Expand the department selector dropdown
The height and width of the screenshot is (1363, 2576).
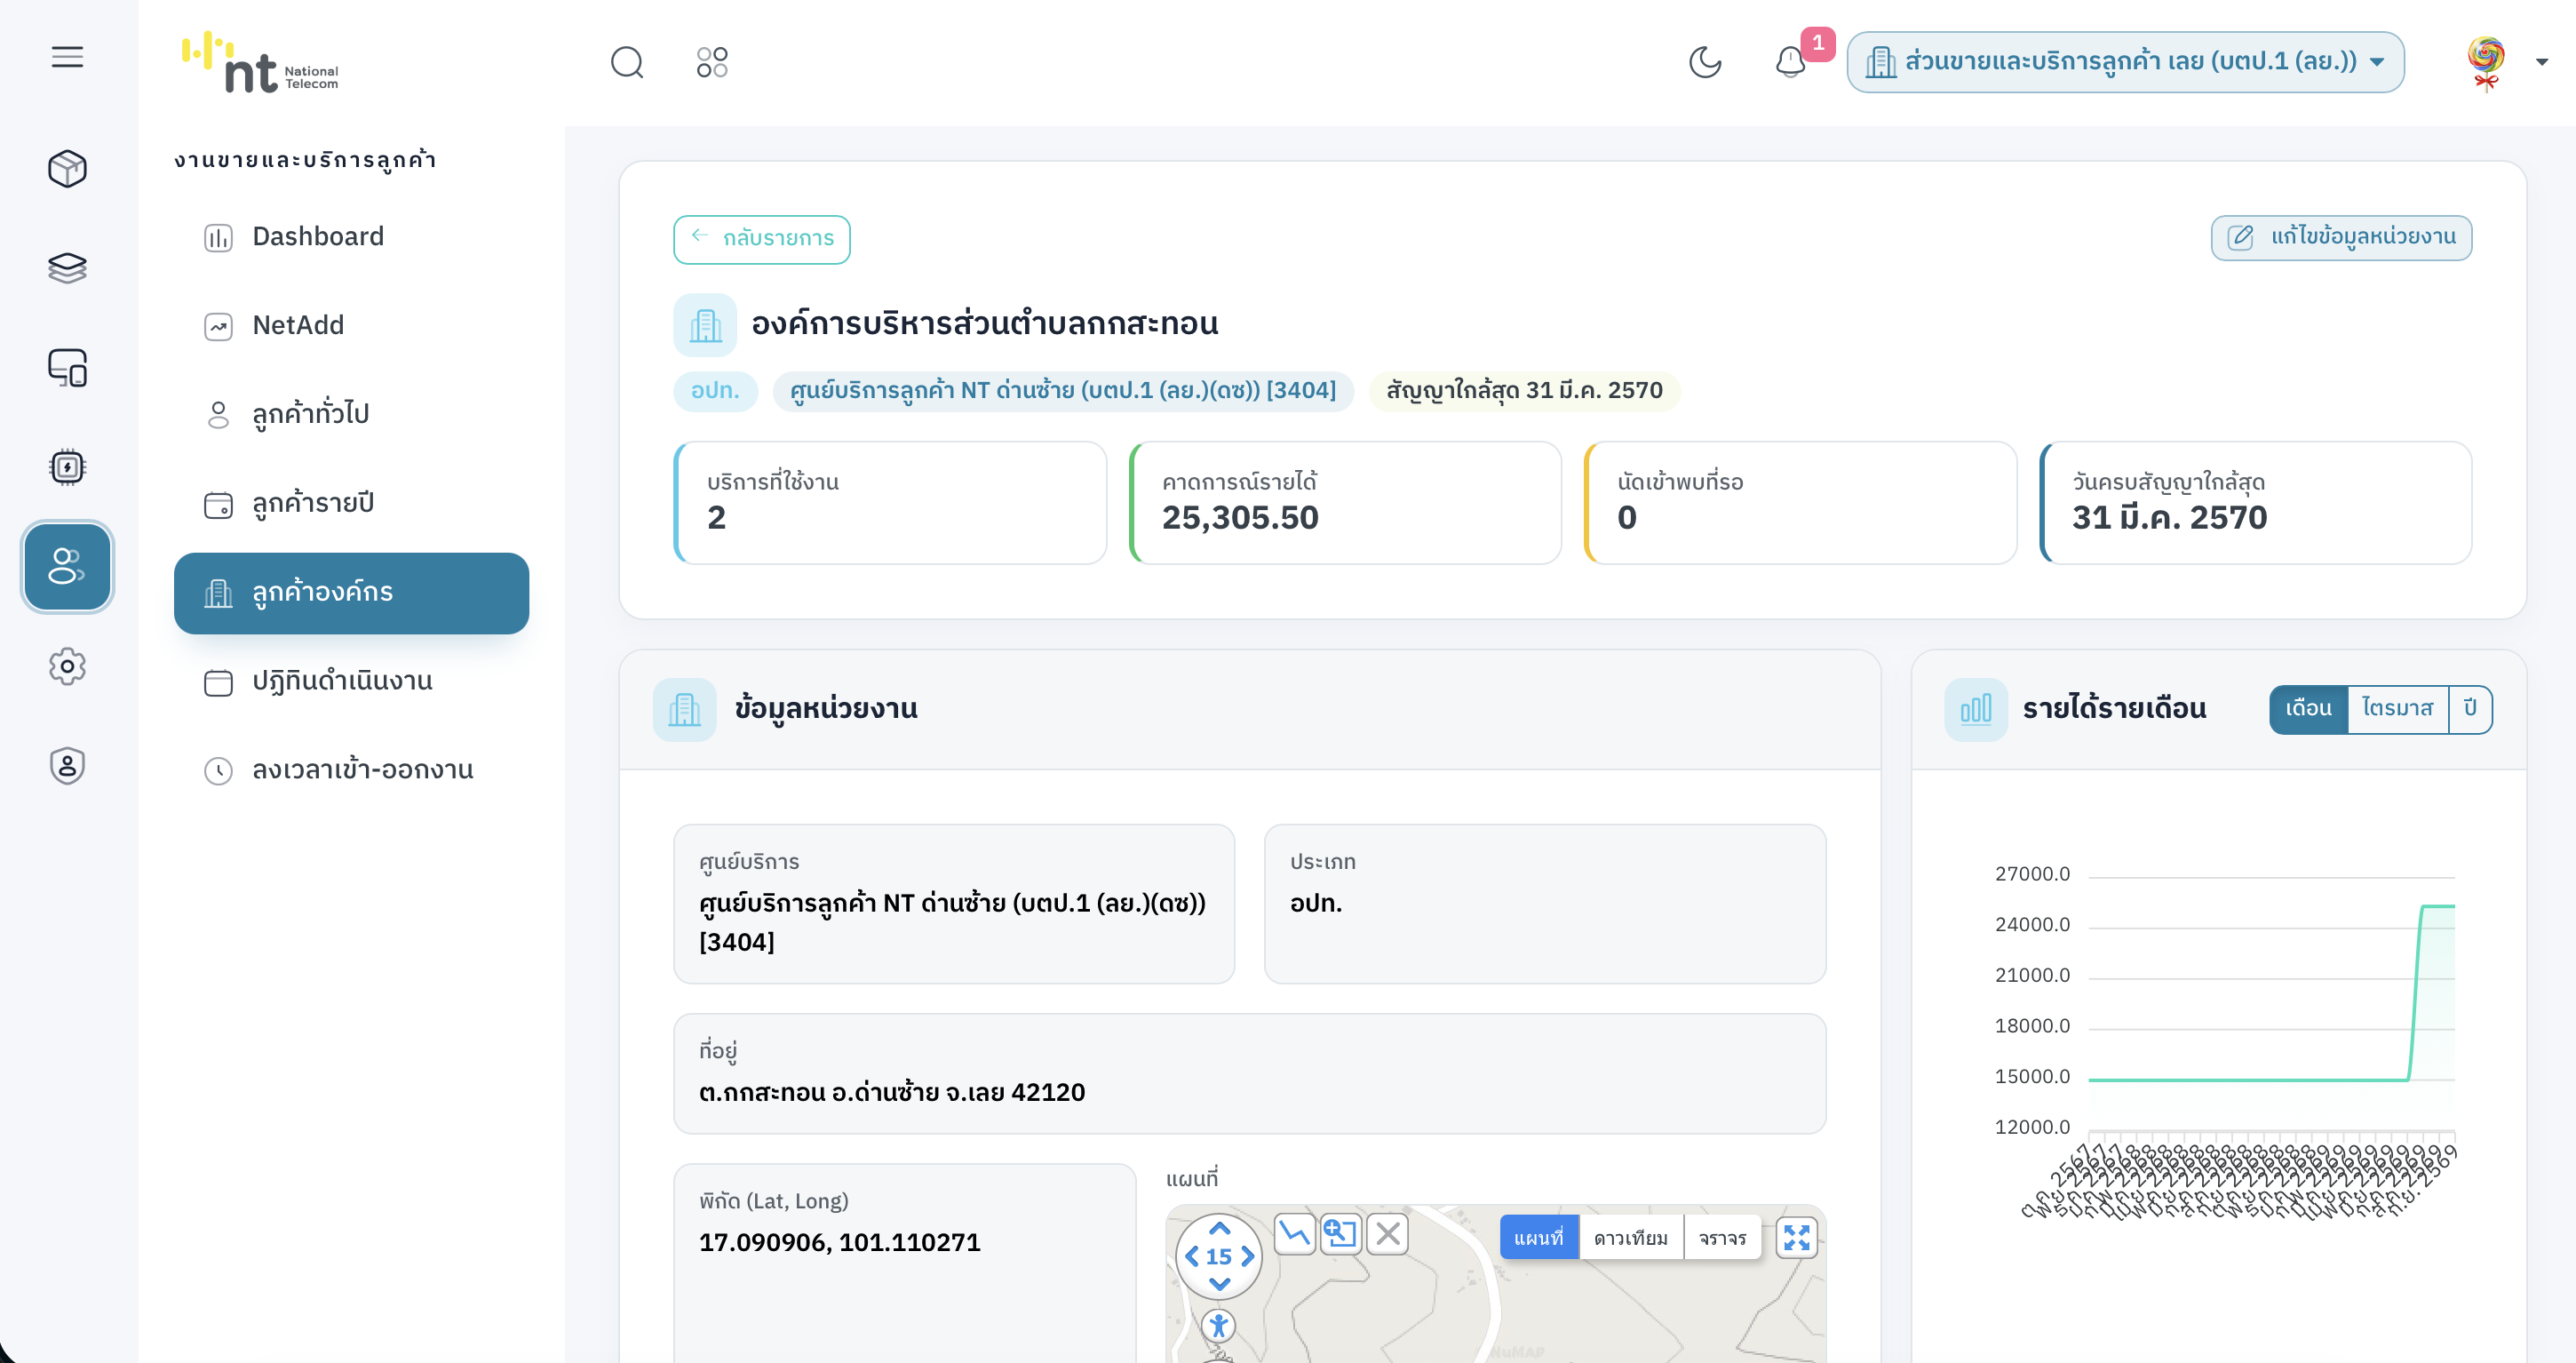pyautogui.click(x=2125, y=62)
